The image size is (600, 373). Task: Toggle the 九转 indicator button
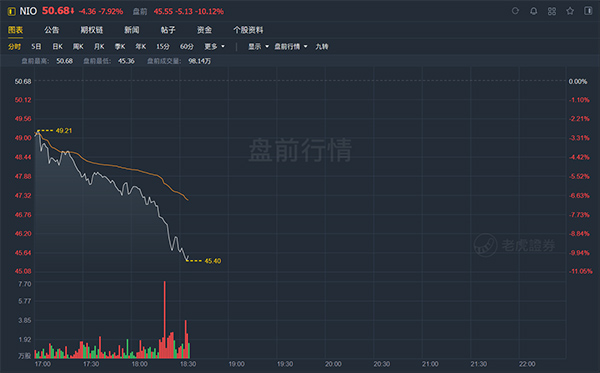[322, 47]
